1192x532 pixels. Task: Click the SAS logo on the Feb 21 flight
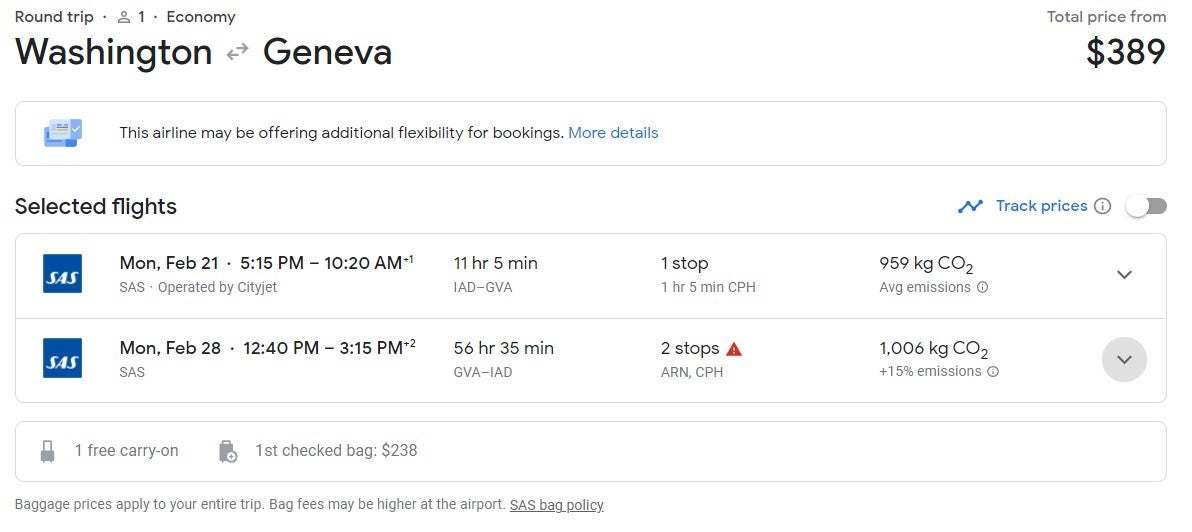[62, 274]
